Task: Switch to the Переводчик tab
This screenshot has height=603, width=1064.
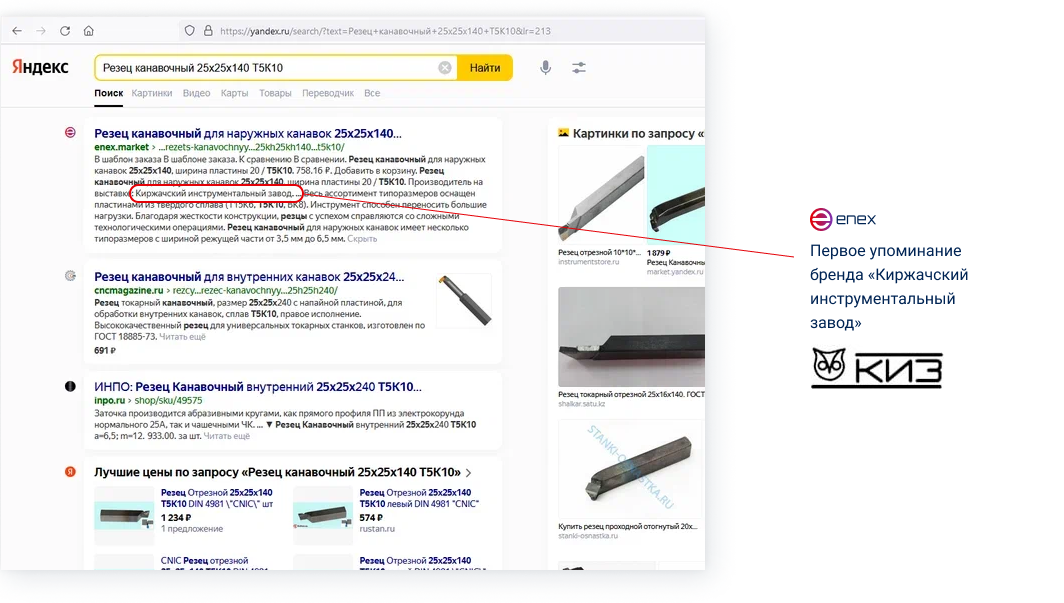Action: coord(328,93)
